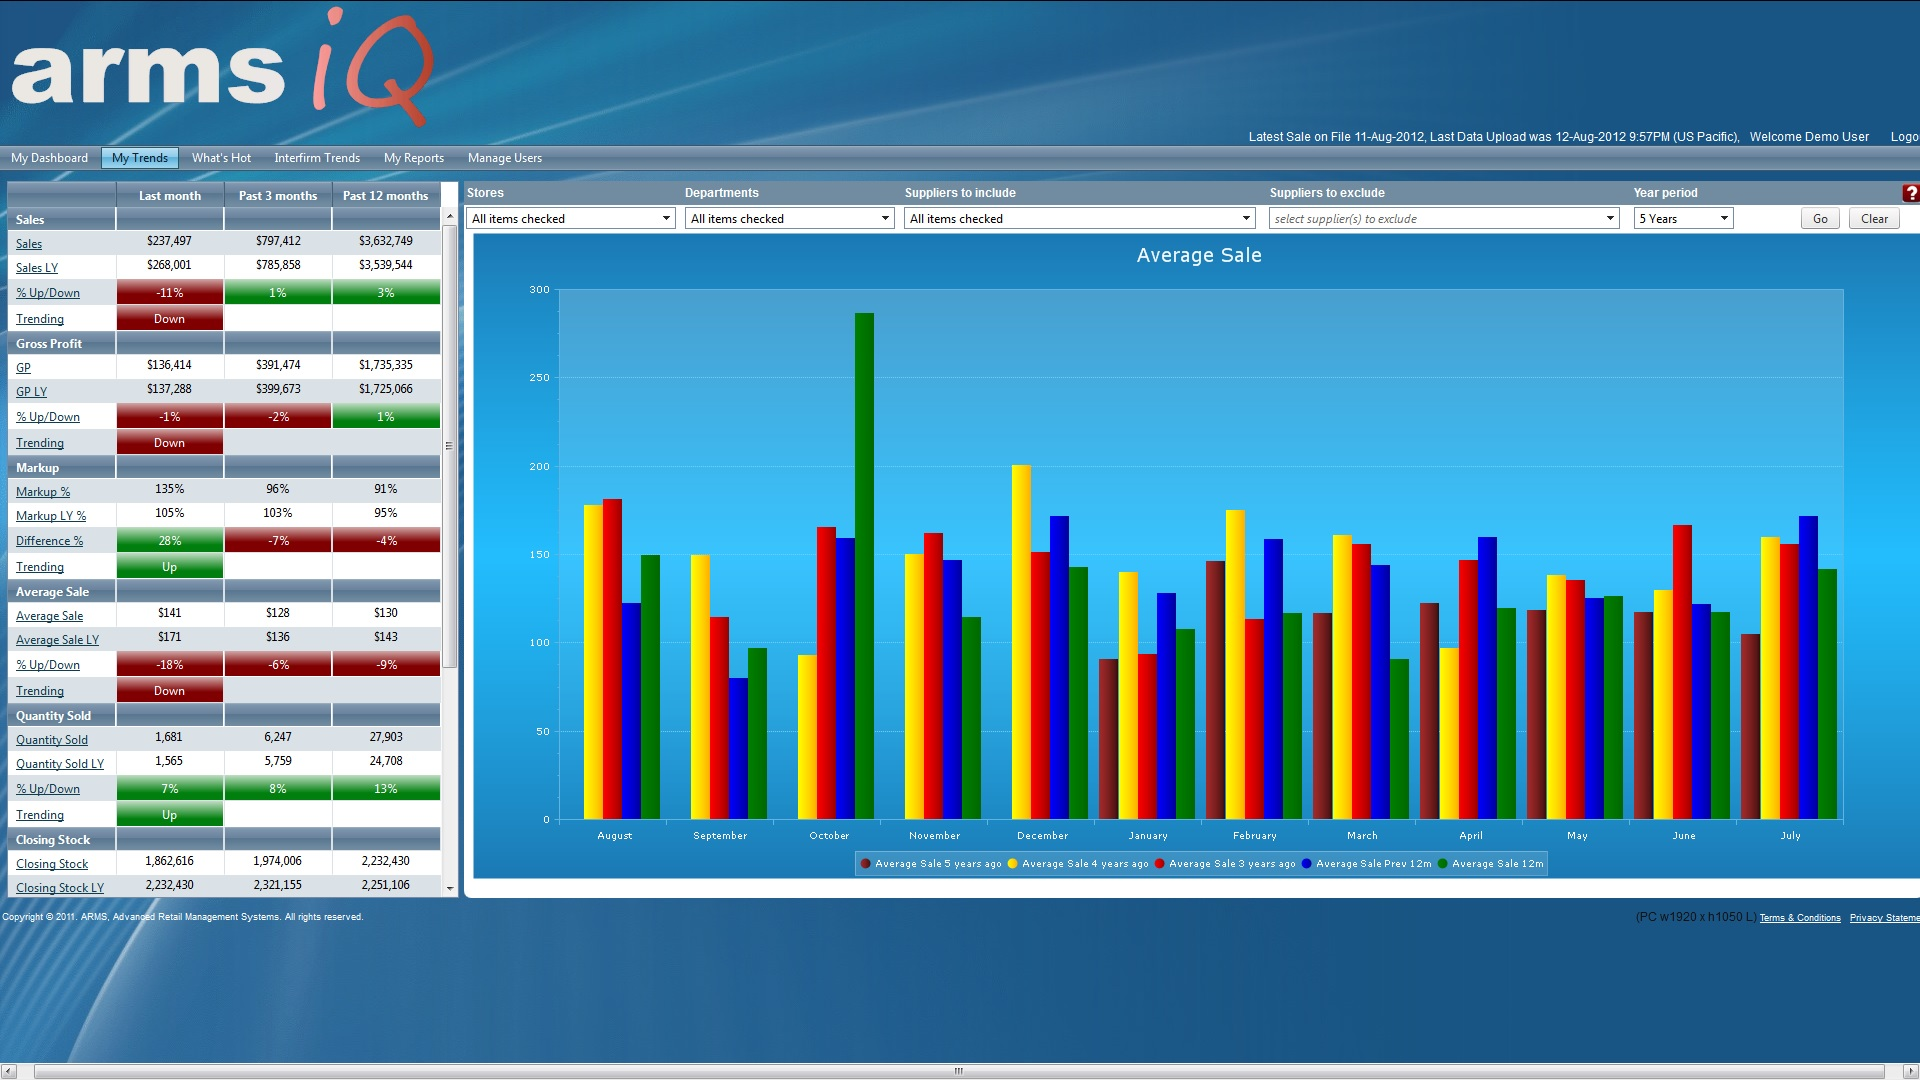Open the Quantity Sold link in the table
1920x1080 pixels.
(52, 740)
